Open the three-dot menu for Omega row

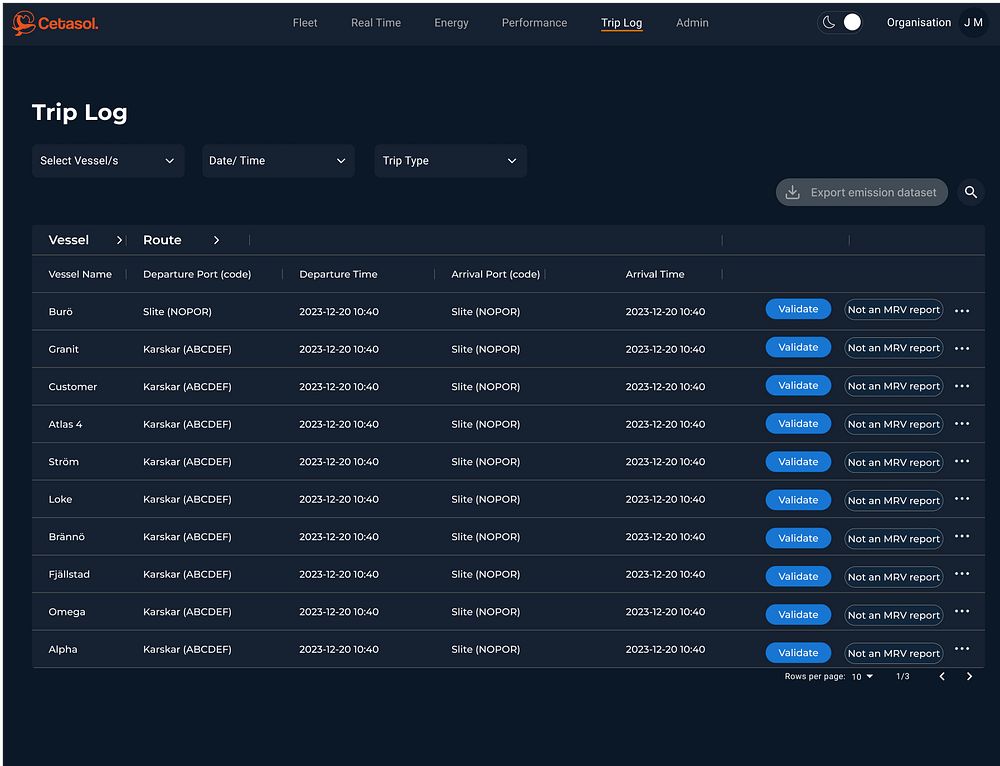click(x=962, y=612)
